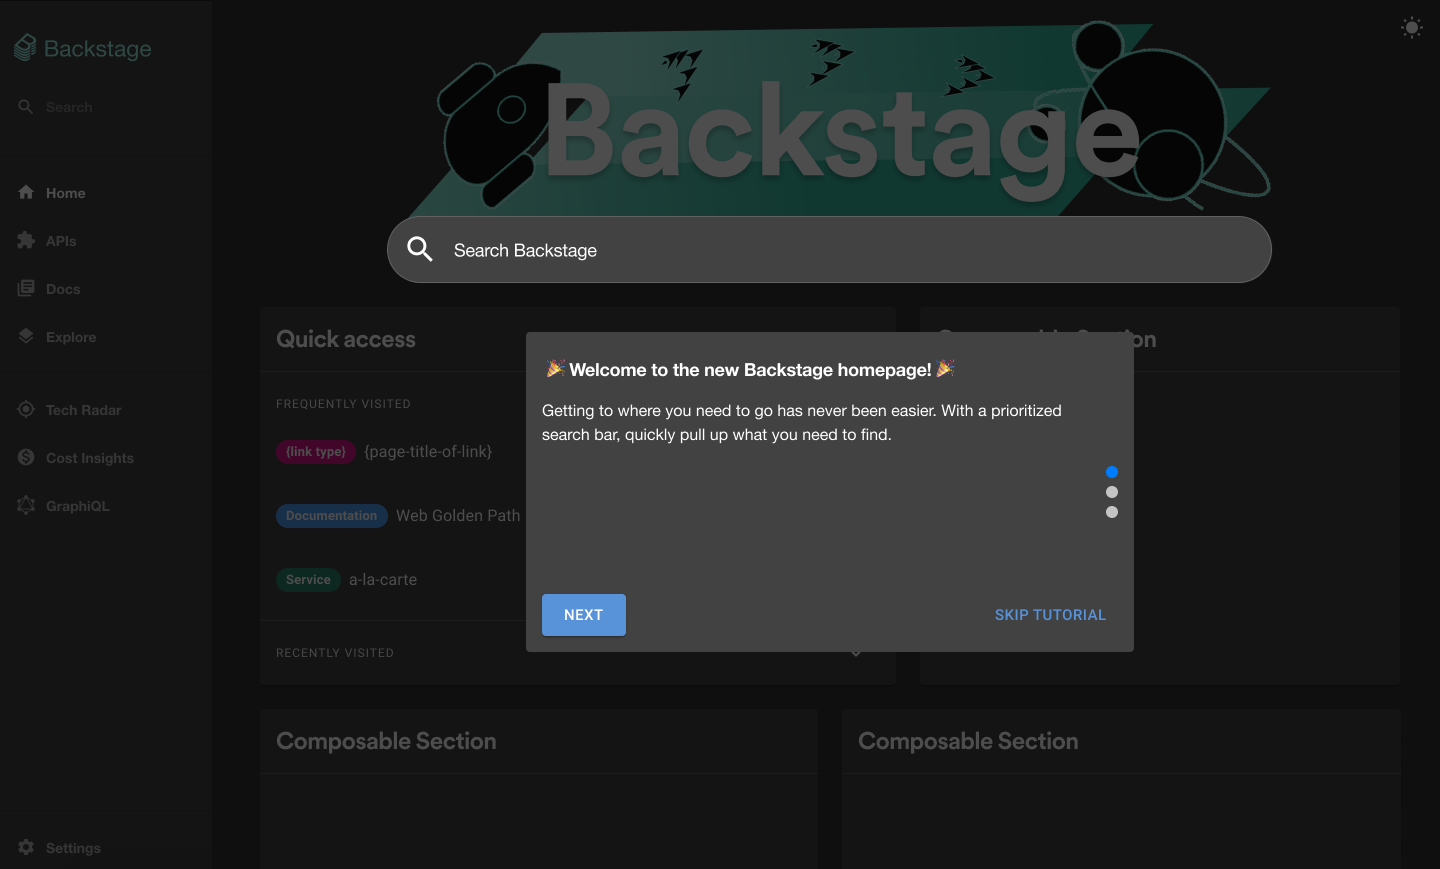Click the {link type} tag chip
Image resolution: width=1440 pixels, height=869 pixels.
(x=316, y=452)
